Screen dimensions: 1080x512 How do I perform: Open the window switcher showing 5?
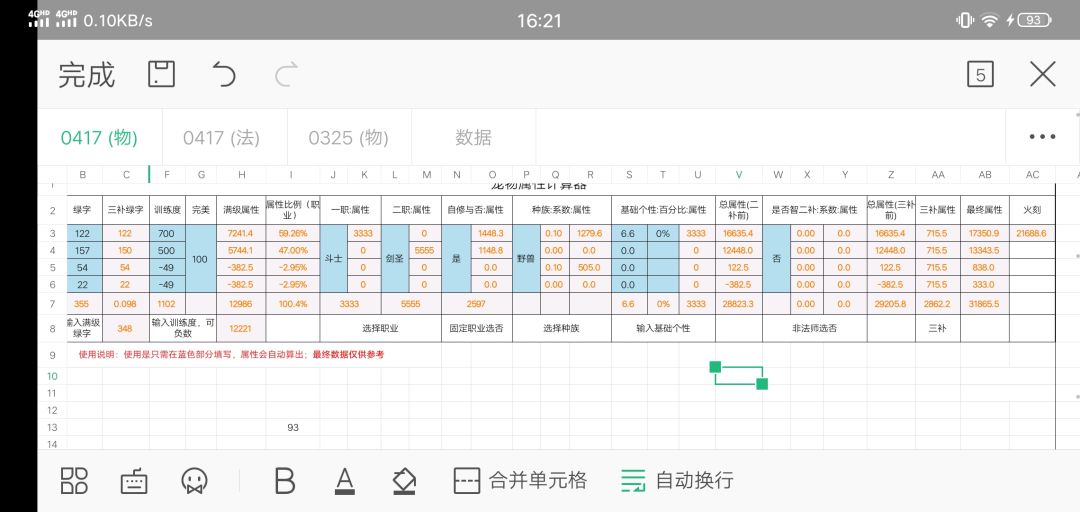click(x=980, y=74)
